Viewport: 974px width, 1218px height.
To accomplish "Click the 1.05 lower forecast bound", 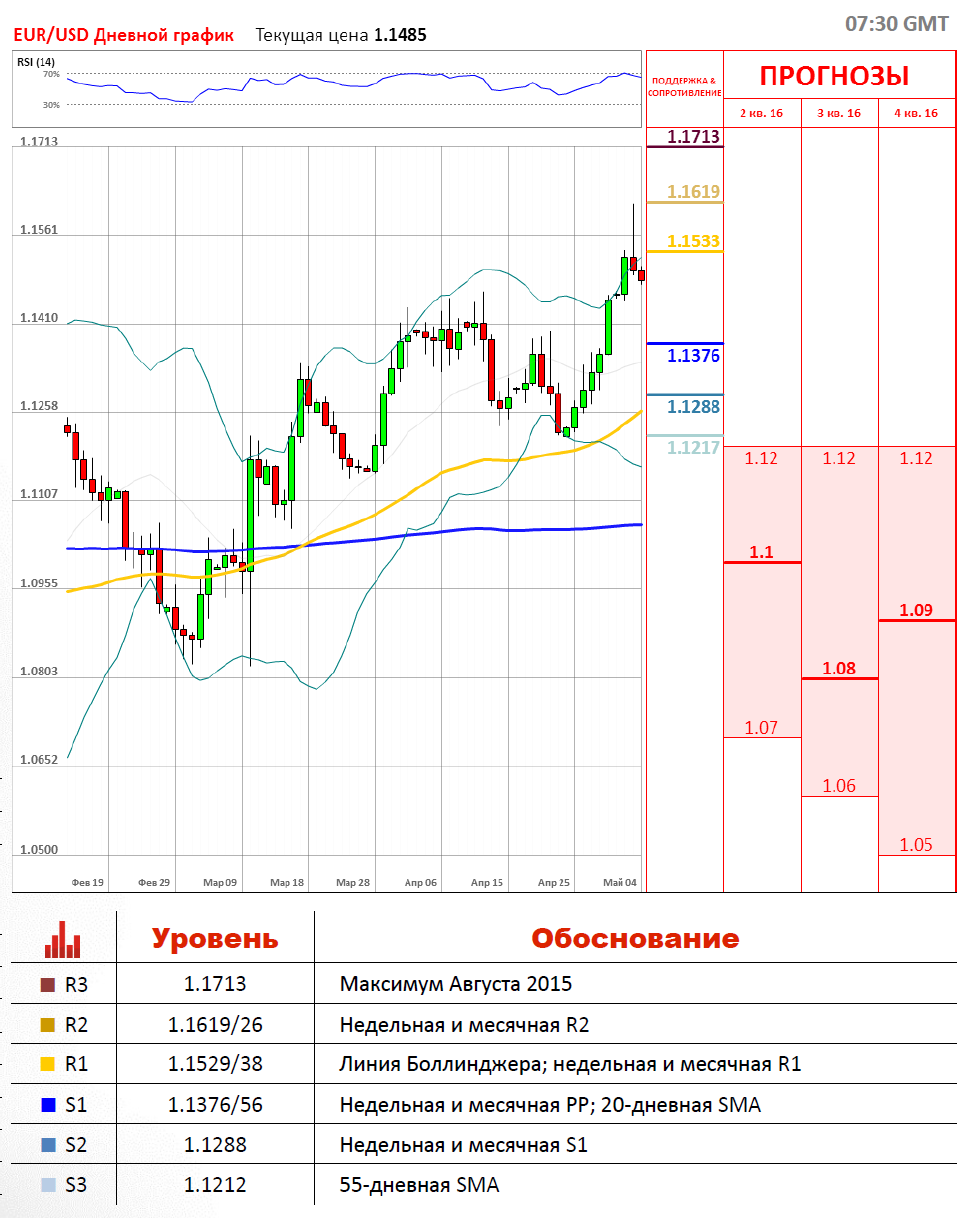I will click(x=916, y=845).
